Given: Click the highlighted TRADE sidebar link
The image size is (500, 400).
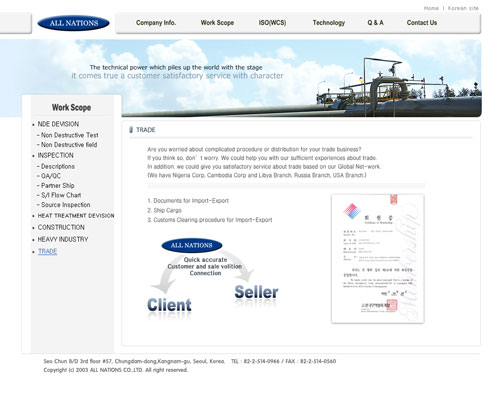Looking at the screenshot, I should coord(48,251).
